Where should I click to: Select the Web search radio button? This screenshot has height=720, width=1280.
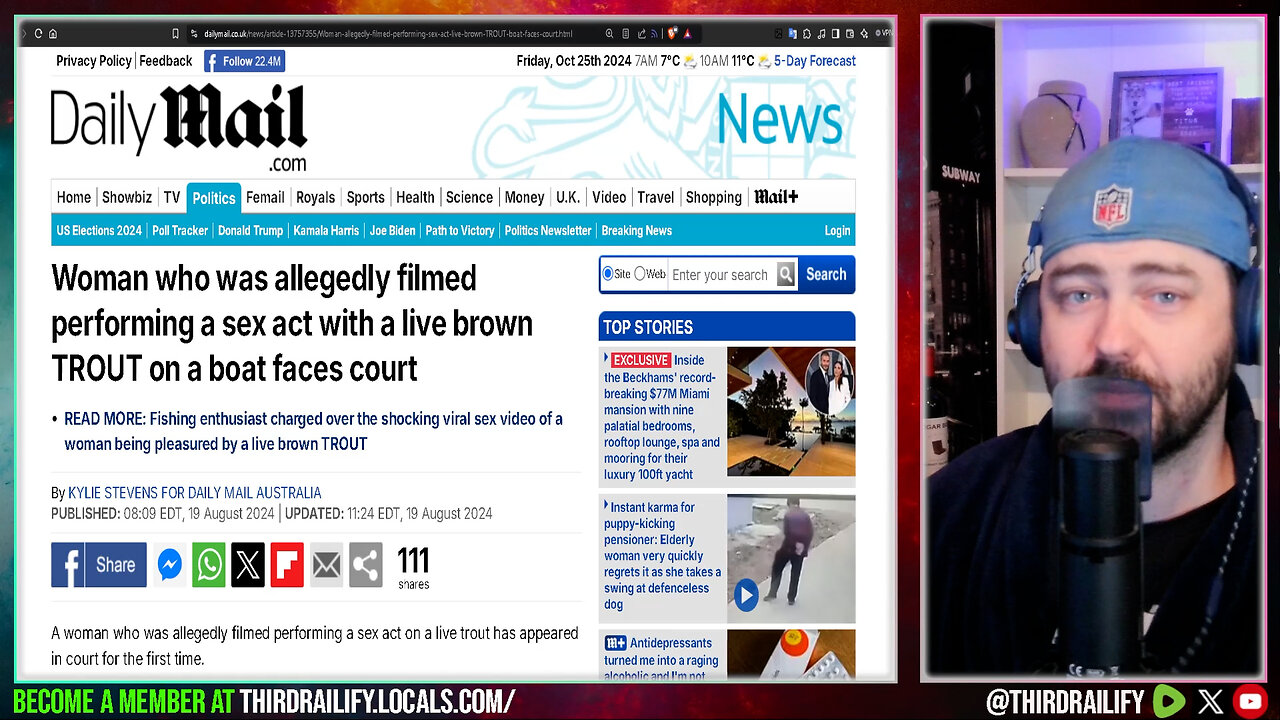point(639,273)
